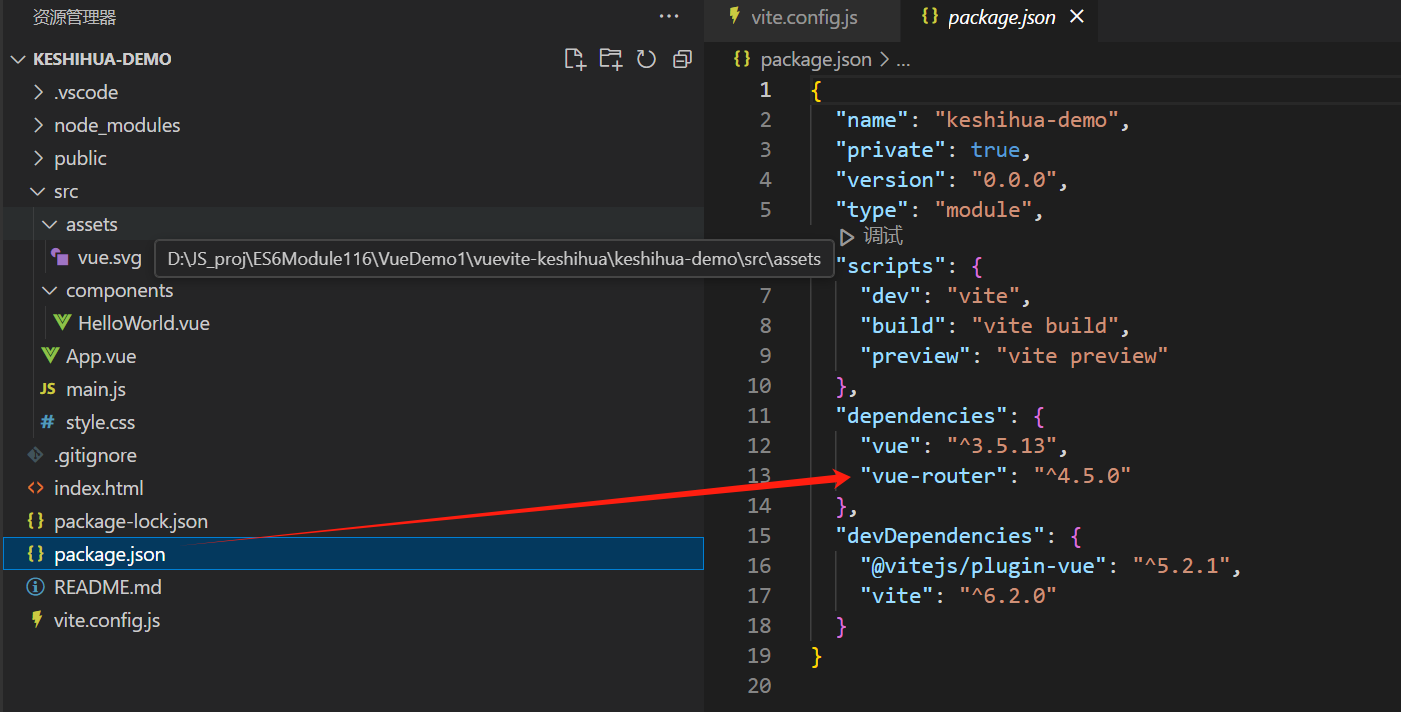Screen dimensions: 1401x712
Task: Click the "keshihua-demo" name value
Action: (1027, 120)
